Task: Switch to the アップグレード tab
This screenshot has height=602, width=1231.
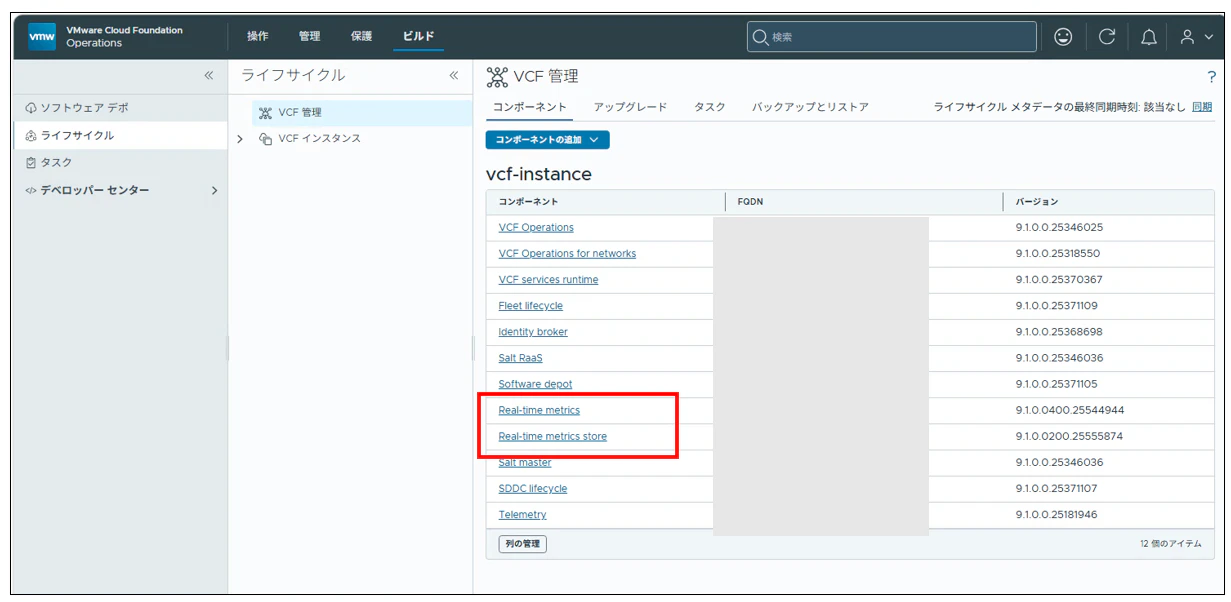Action: (x=630, y=107)
